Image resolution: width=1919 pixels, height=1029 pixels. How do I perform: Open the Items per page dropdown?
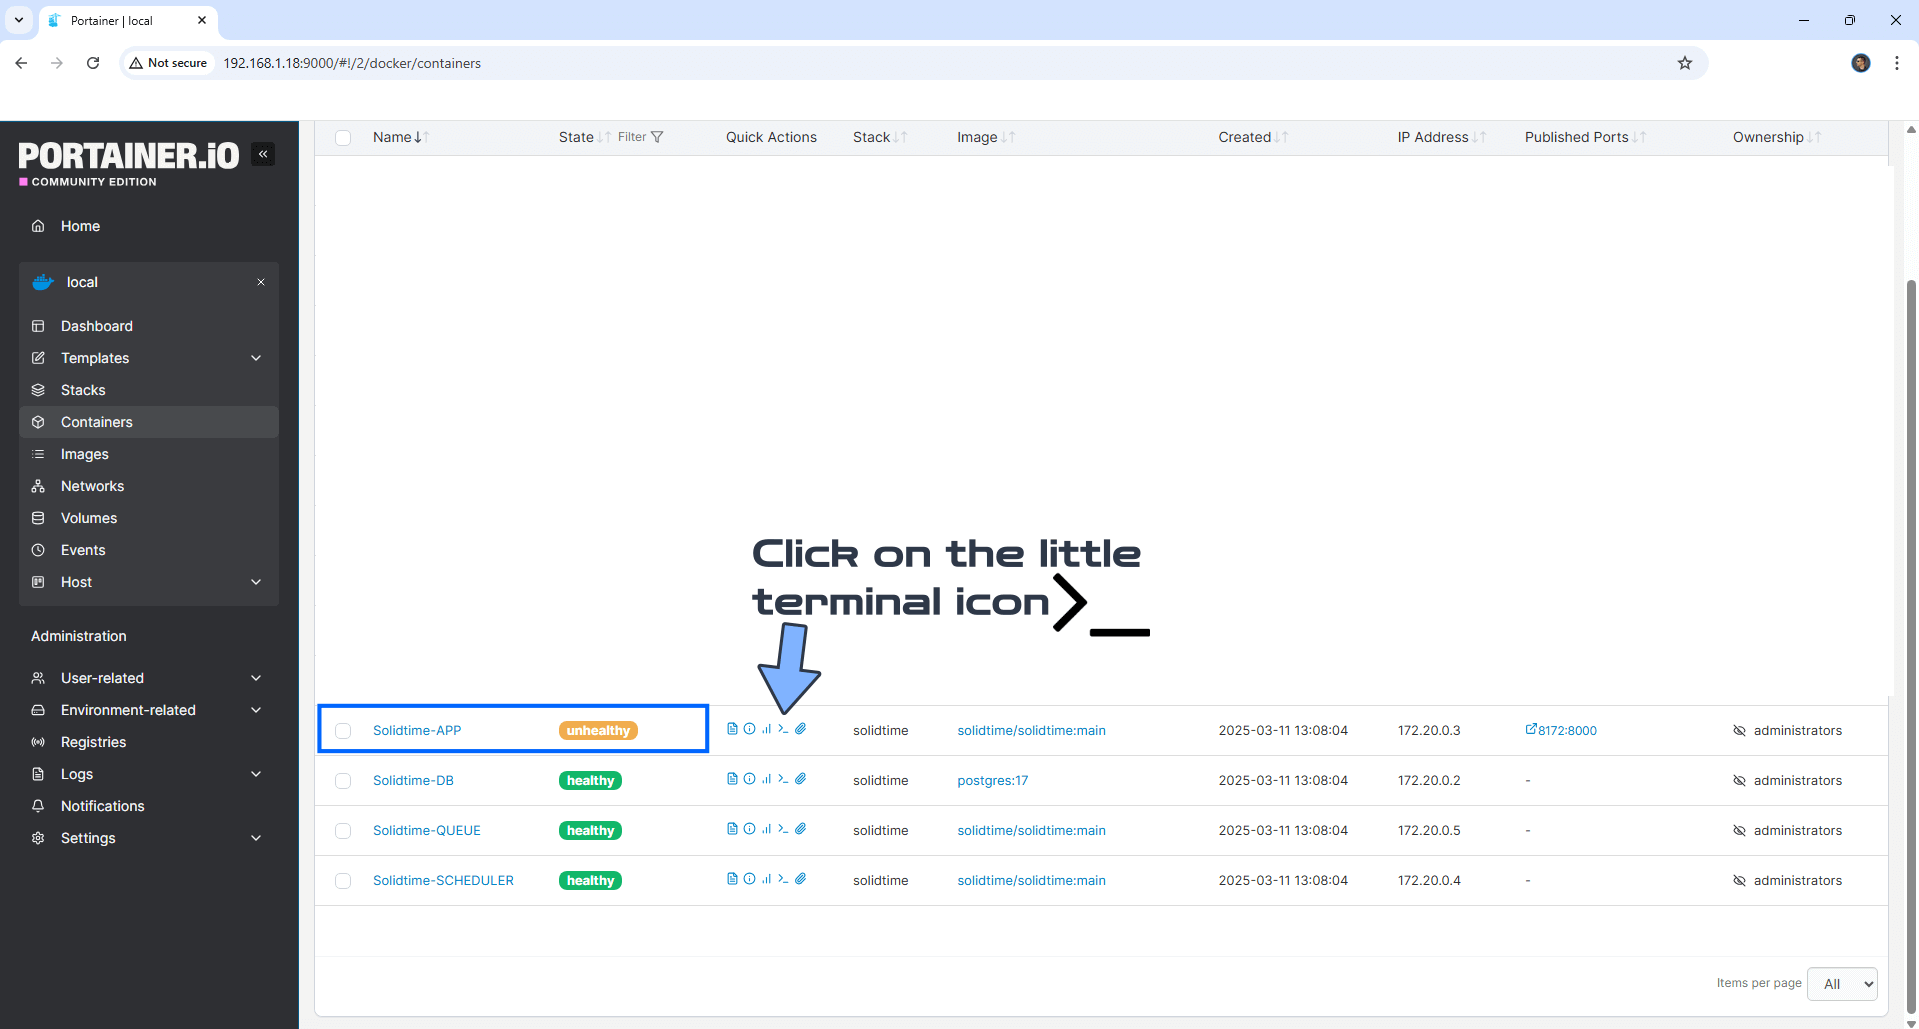coord(1841,984)
